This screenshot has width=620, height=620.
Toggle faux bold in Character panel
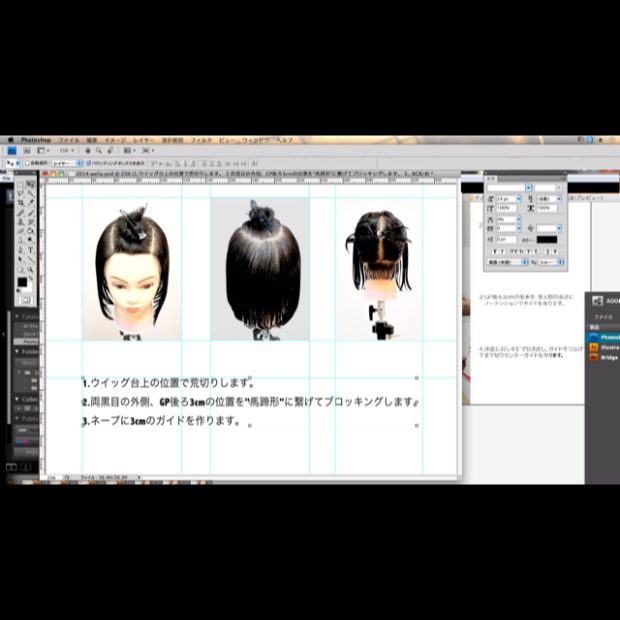point(495,251)
